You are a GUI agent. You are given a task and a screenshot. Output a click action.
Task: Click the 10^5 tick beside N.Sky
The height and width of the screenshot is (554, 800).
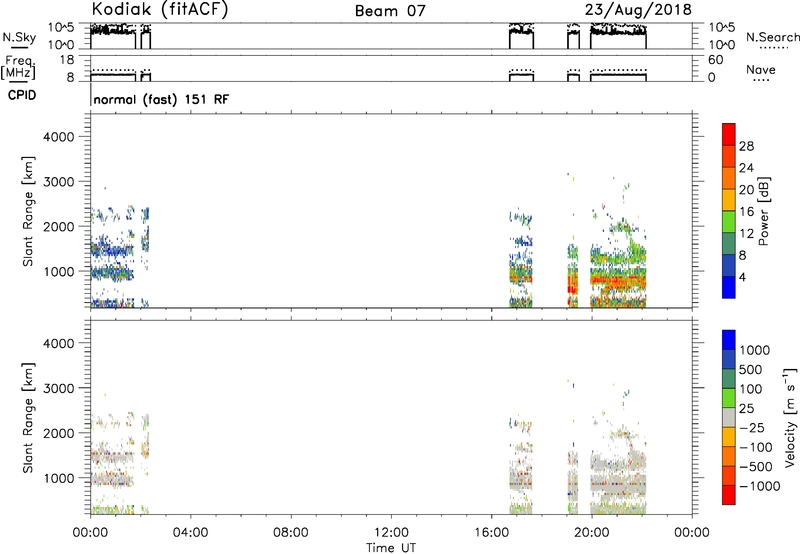[x=61, y=27]
